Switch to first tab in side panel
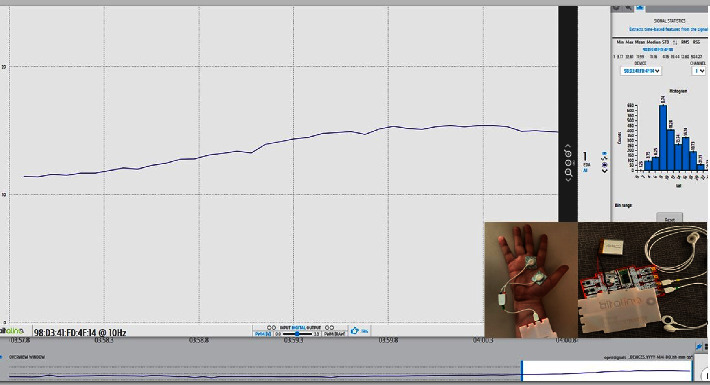The width and height of the screenshot is (710, 385). 617,8
